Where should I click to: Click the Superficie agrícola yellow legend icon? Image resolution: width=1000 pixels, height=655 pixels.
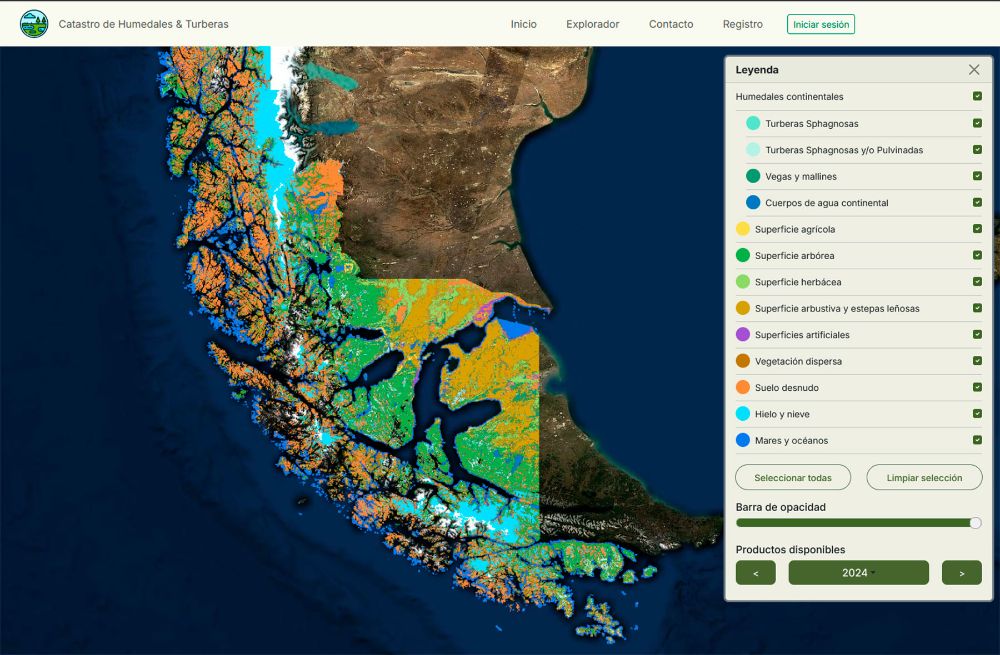point(743,229)
